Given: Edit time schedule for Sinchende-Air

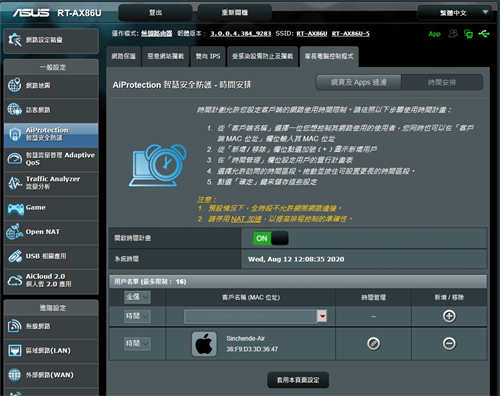Looking at the screenshot, I should pos(373,344).
